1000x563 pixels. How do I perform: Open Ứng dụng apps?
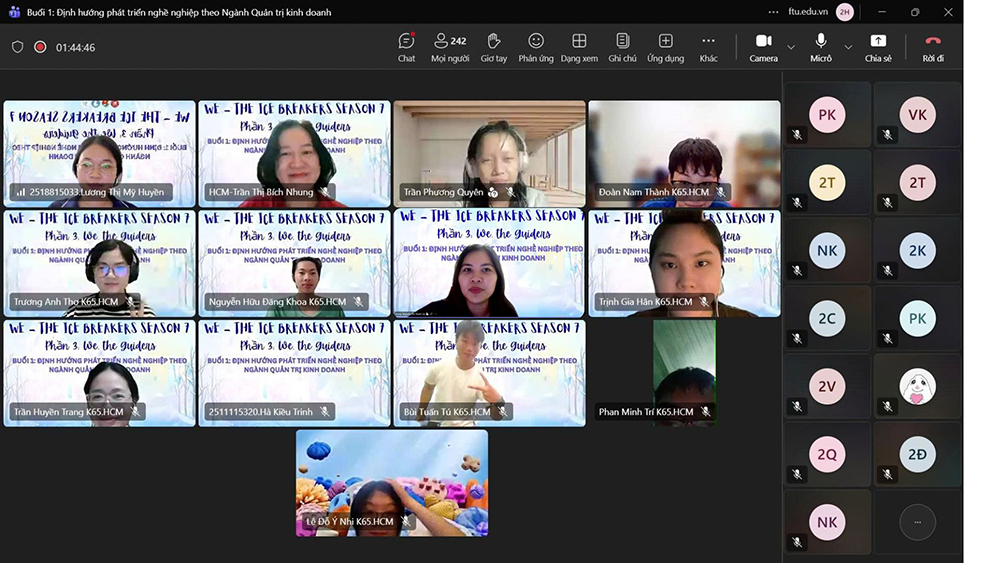665,48
